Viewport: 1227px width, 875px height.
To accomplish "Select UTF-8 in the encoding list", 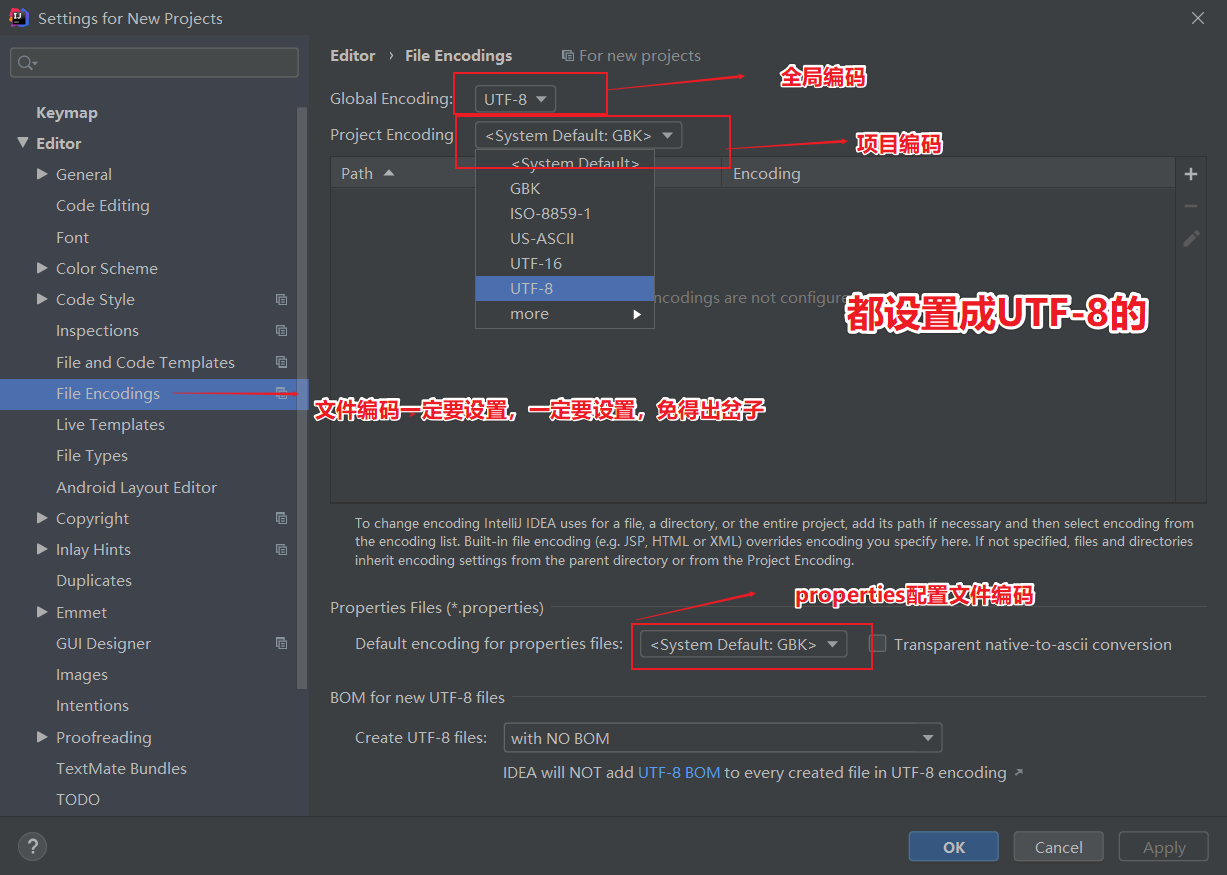I will coord(565,288).
